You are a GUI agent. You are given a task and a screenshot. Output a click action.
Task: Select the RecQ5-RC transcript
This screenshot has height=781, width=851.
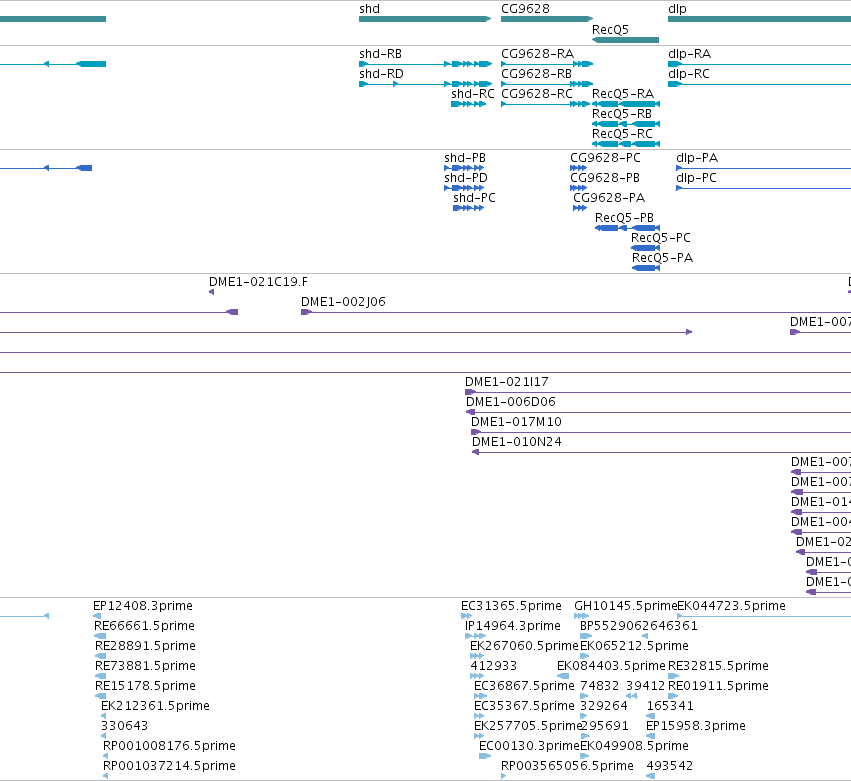tap(626, 144)
